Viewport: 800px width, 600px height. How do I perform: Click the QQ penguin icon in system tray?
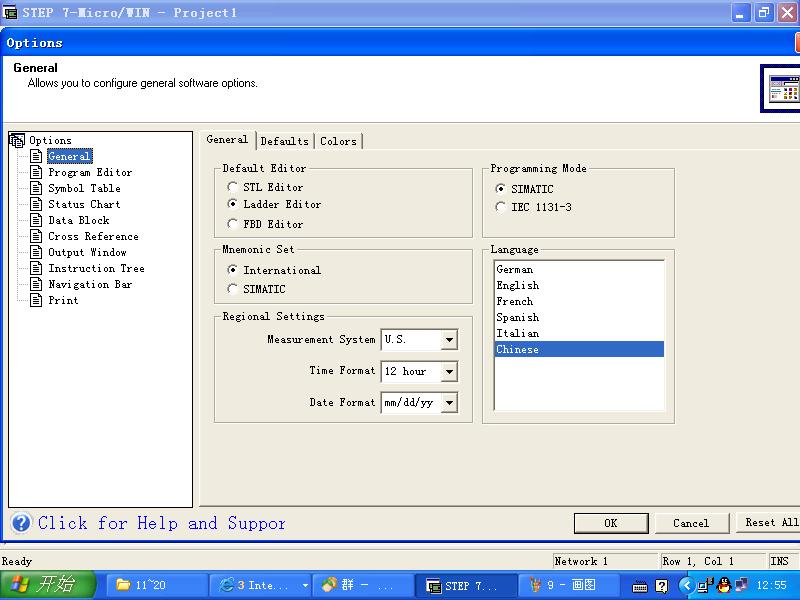[x=723, y=585]
